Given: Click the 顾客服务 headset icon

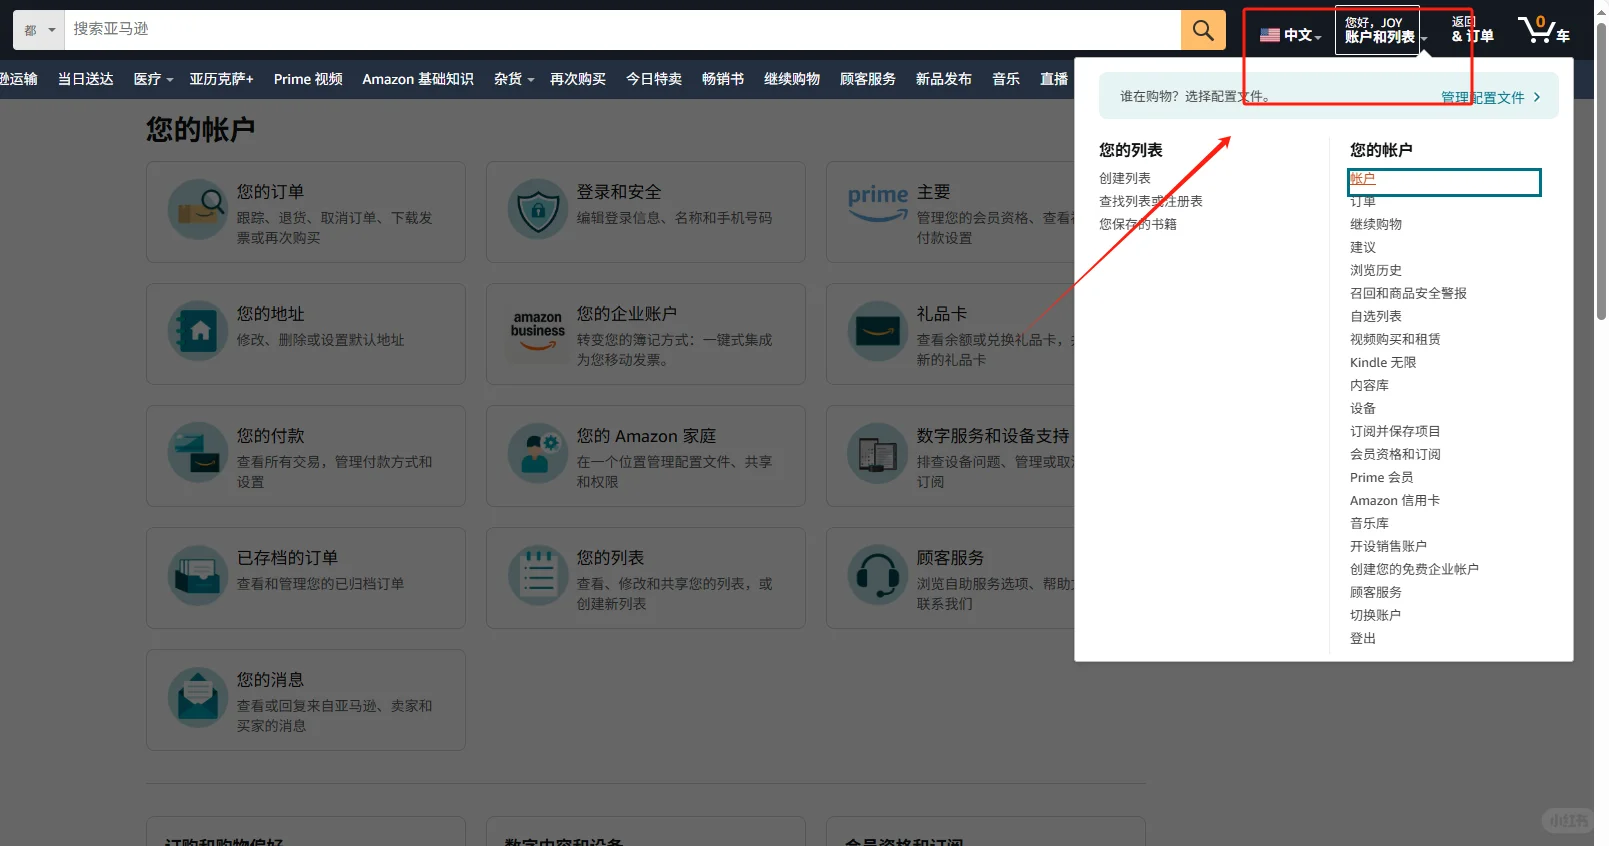Looking at the screenshot, I should pyautogui.click(x=878, y=575).
